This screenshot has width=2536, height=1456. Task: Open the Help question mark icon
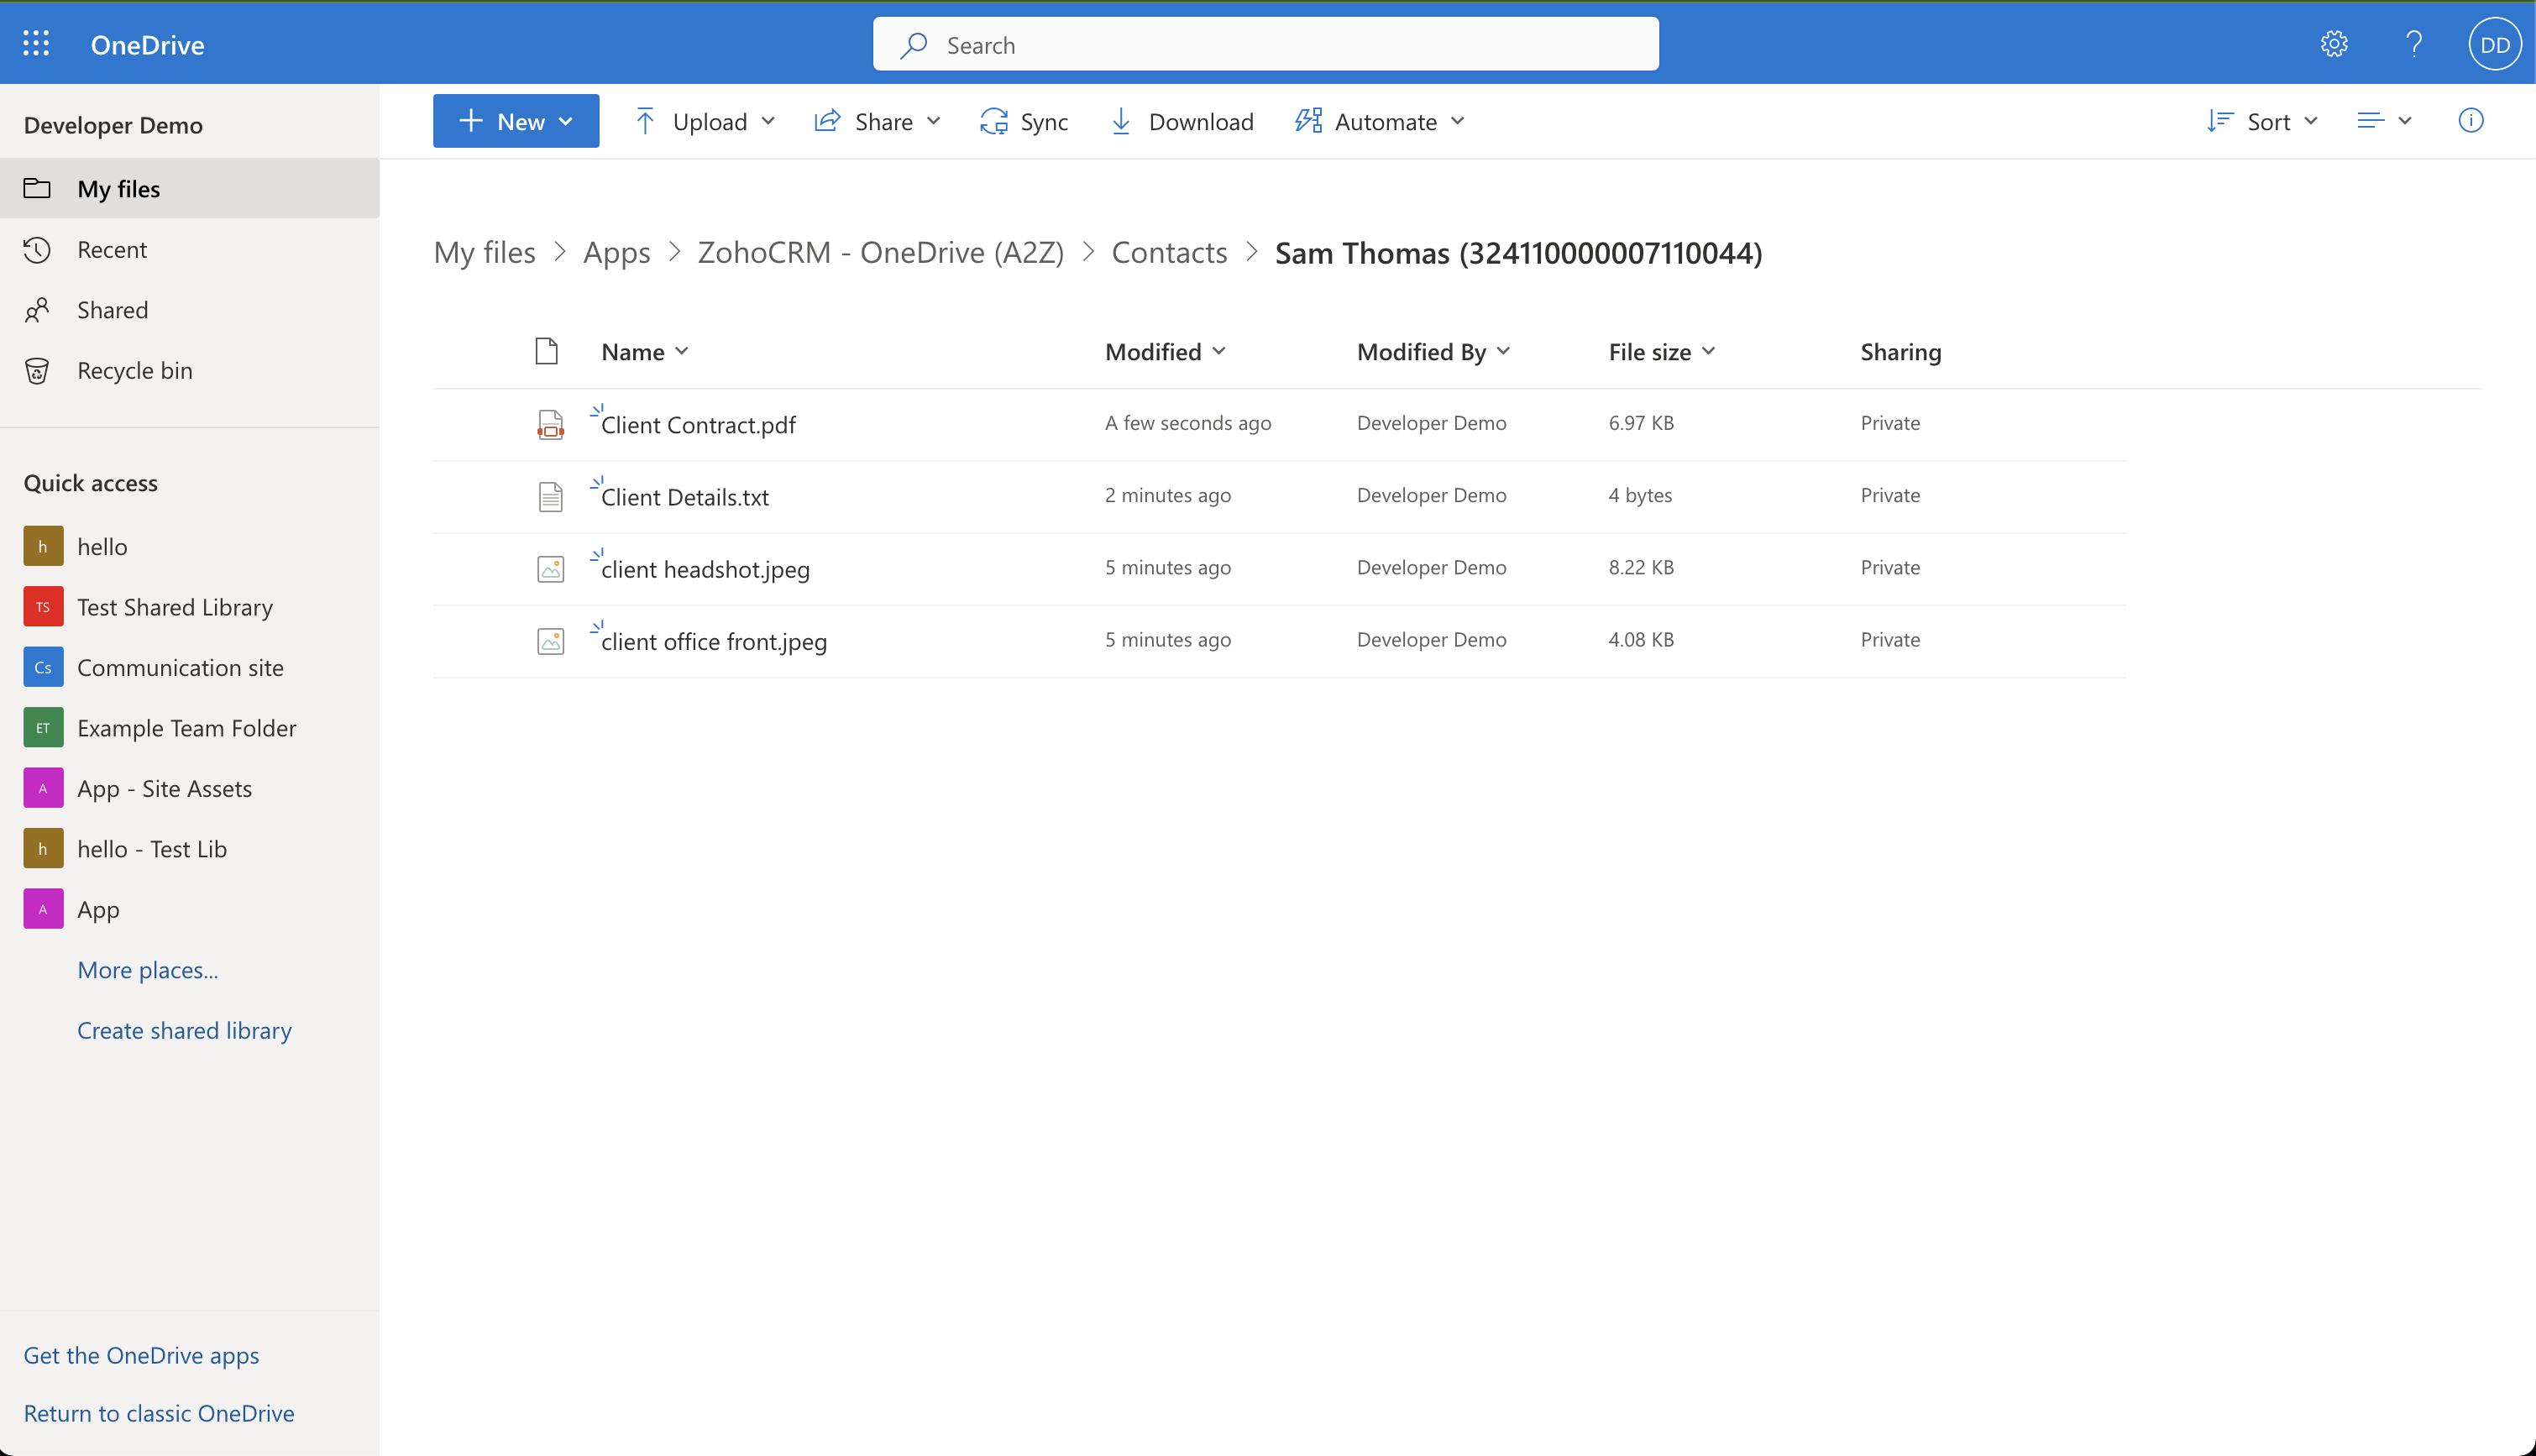pyautogui.click(x=2414, y=44)
